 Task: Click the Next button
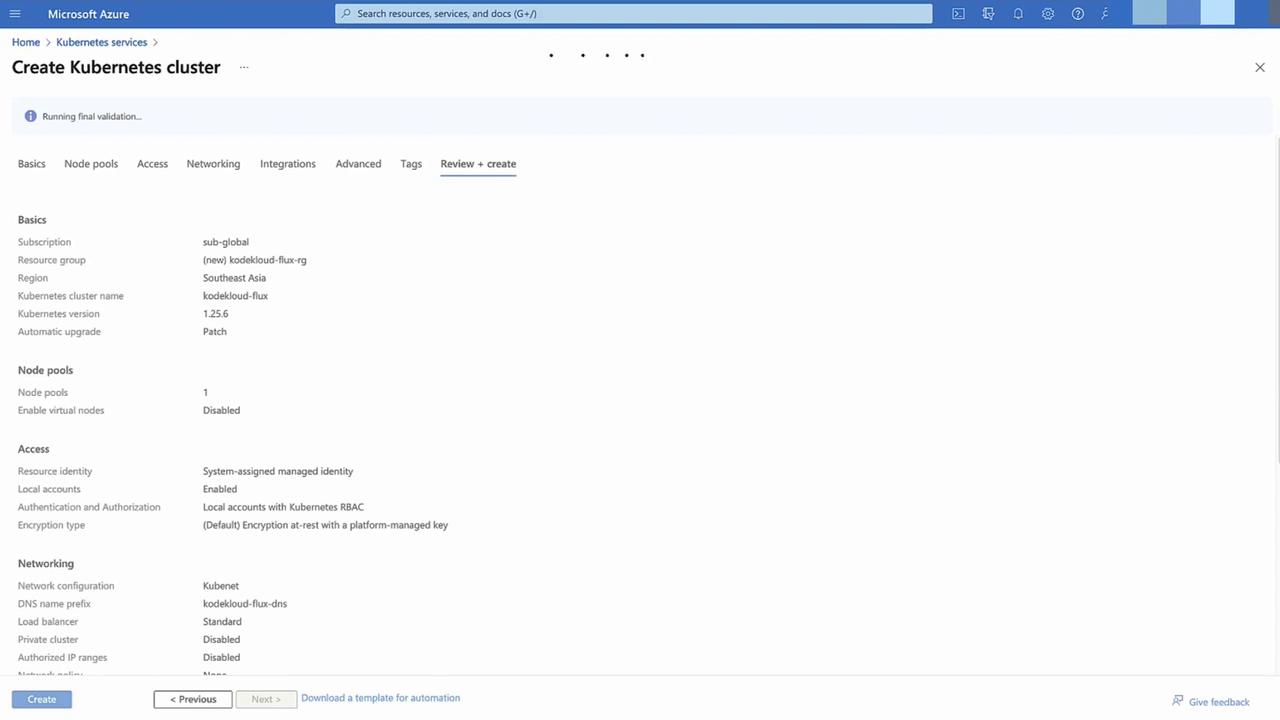coord(266,699)
